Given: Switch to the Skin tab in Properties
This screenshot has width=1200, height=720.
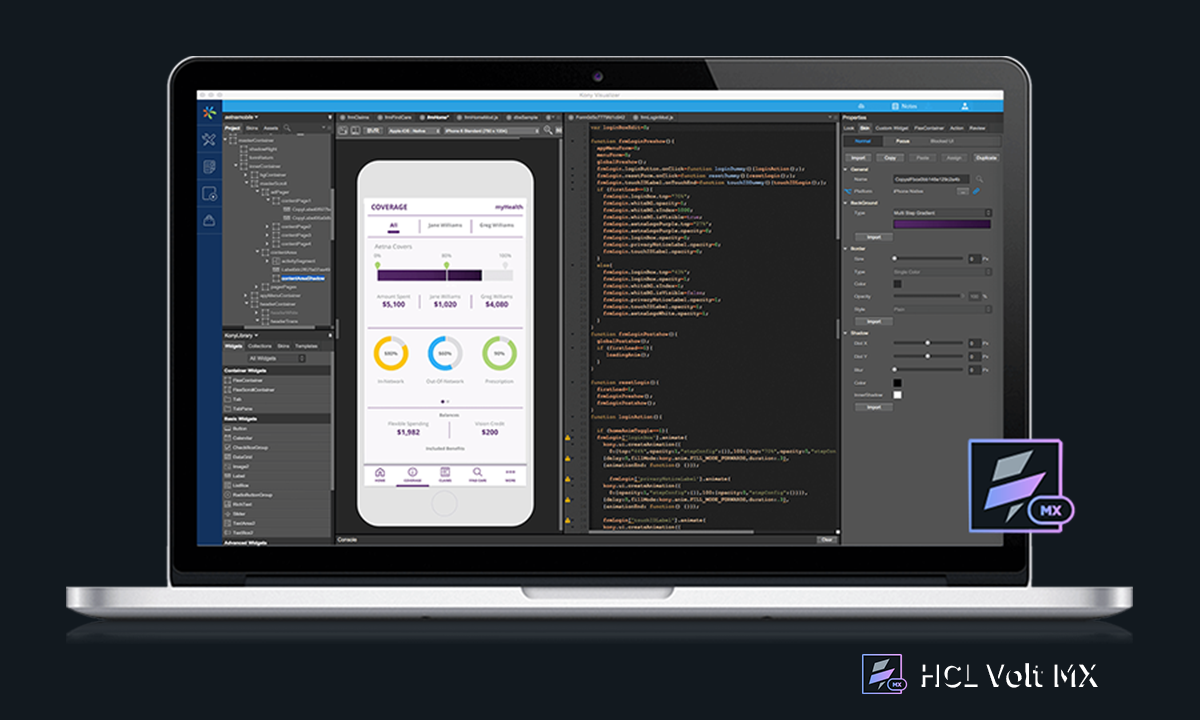Looking at the screenshot, I should [864, 128].
